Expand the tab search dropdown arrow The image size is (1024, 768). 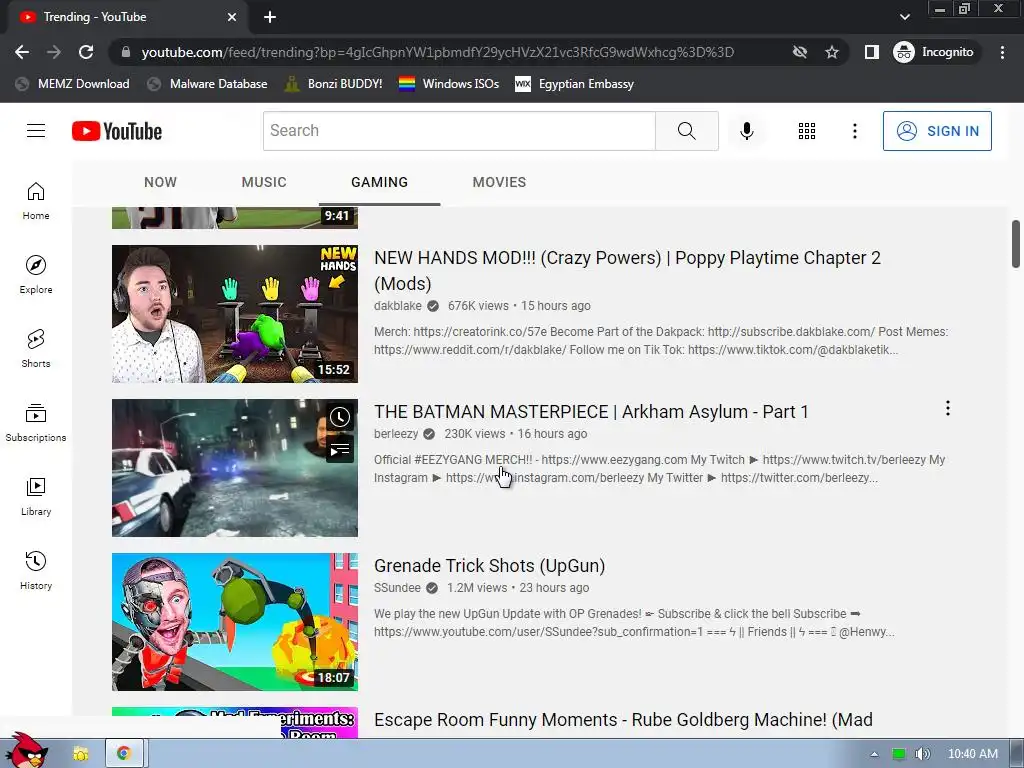tap(904, 17)
